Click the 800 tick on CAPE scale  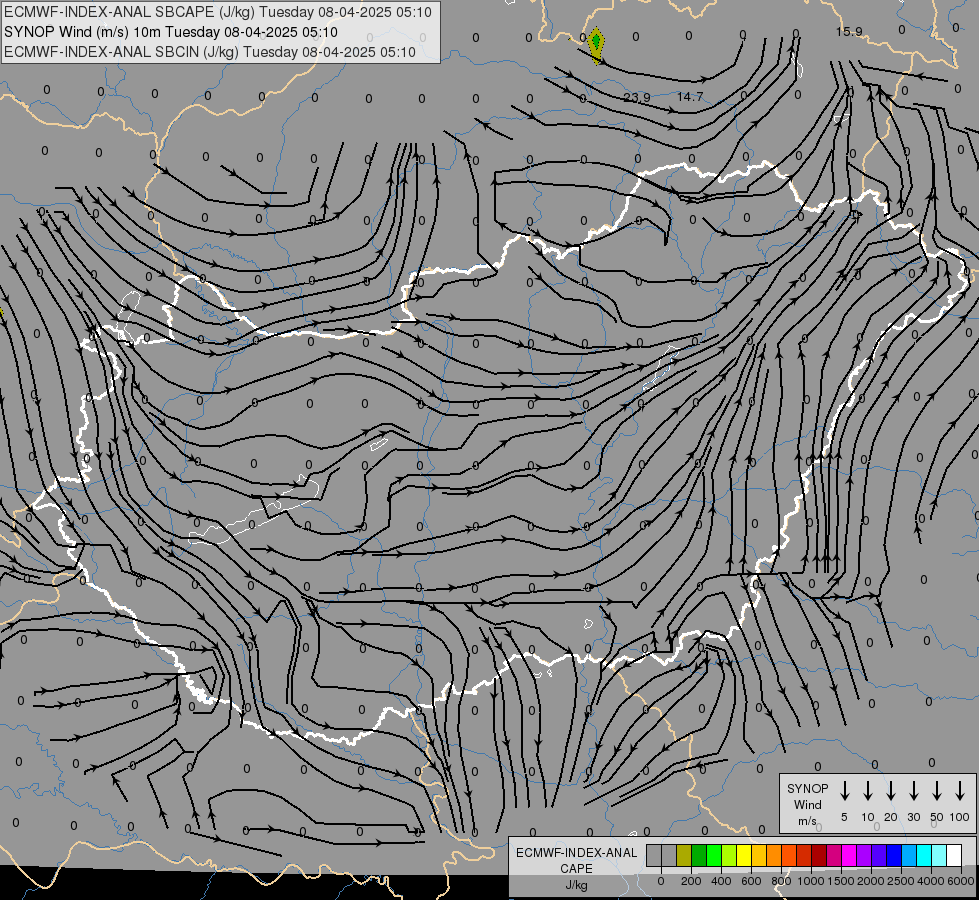pyautogui.click(x=781, y=881)
